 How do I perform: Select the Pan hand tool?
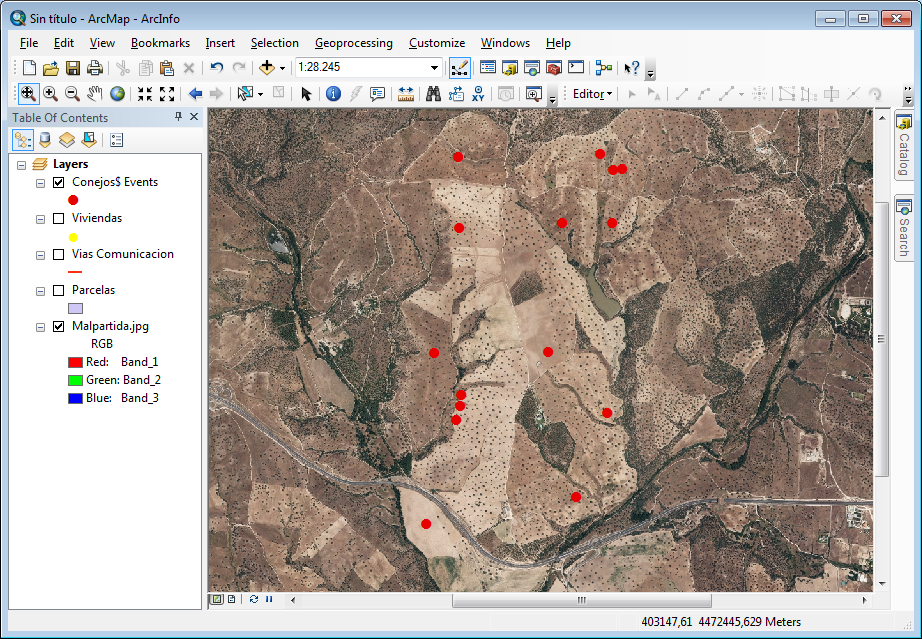click(x=94, y=93)
